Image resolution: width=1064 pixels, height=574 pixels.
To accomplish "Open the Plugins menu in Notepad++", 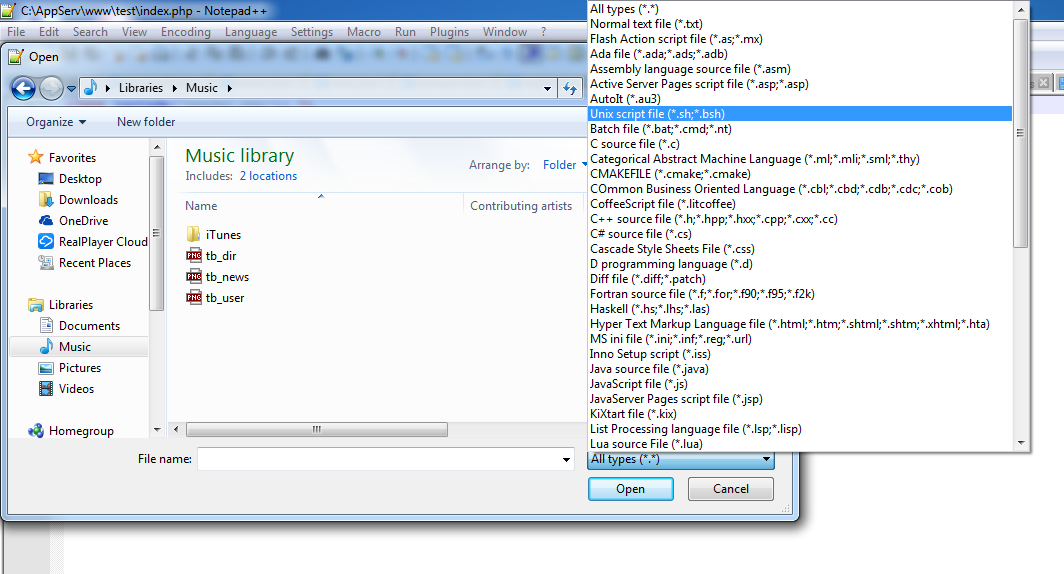I will click(x=449, y=32).
